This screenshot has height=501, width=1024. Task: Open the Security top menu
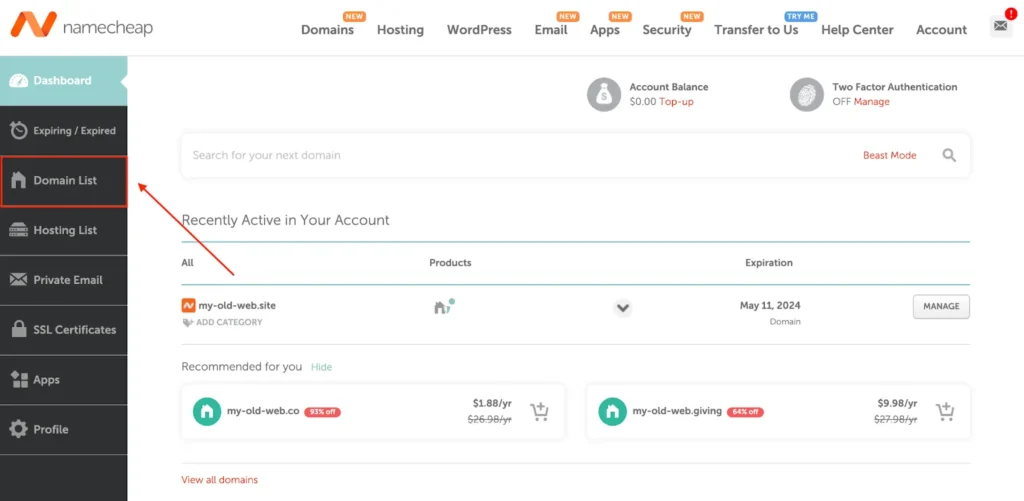click(x=667, y=29)
